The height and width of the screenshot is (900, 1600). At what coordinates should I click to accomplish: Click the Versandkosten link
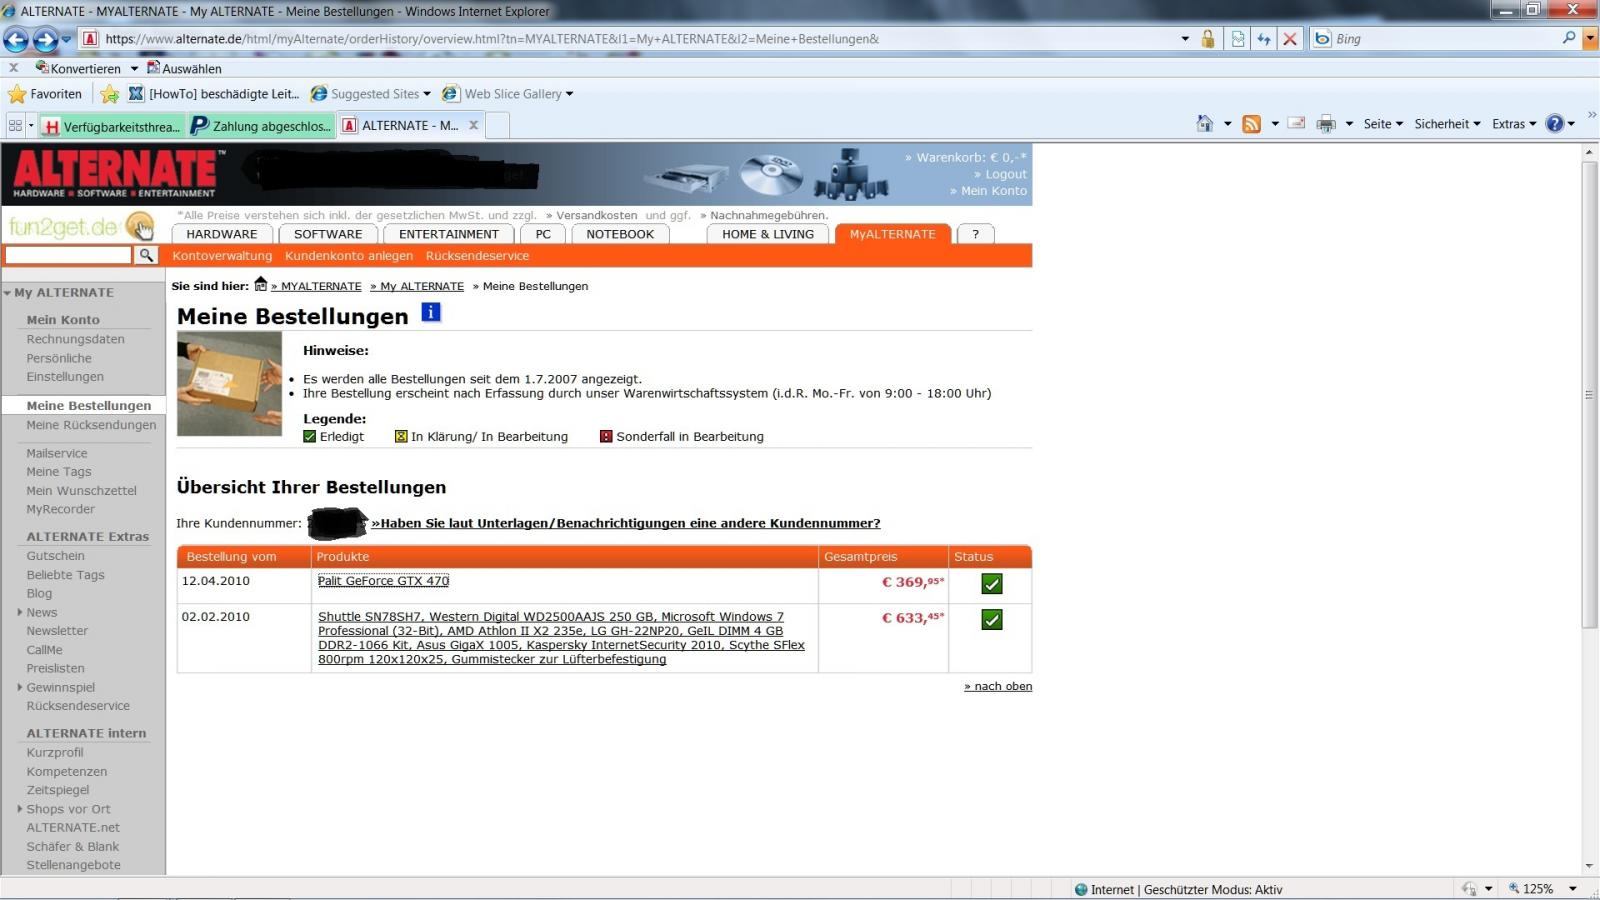tap(592, 215)
